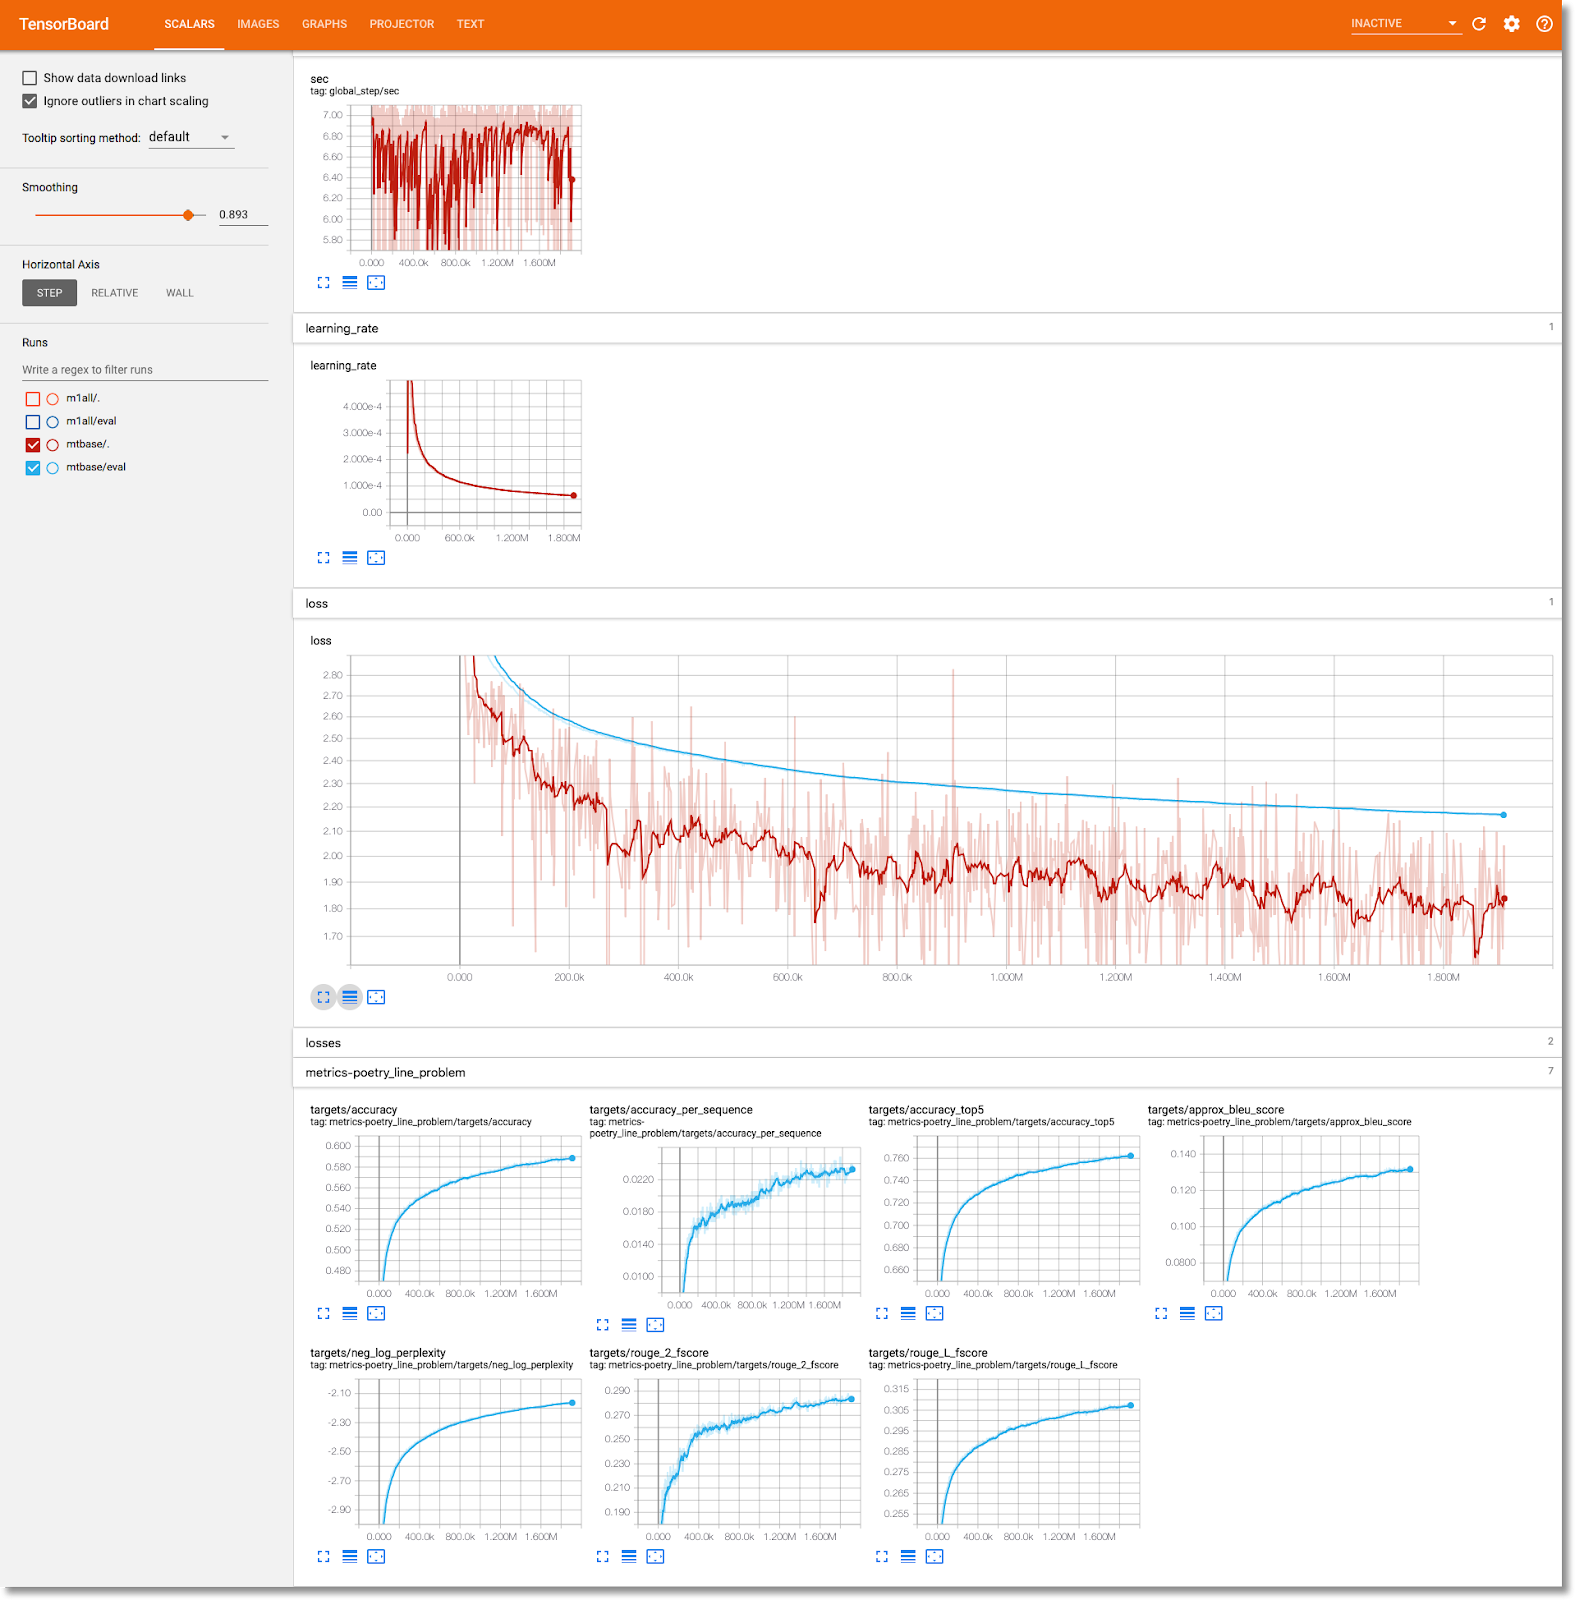Uncheck Ignore outliers in chart scaling
This screenshot has width=1575, height=1600.
(x=30, y=101)
